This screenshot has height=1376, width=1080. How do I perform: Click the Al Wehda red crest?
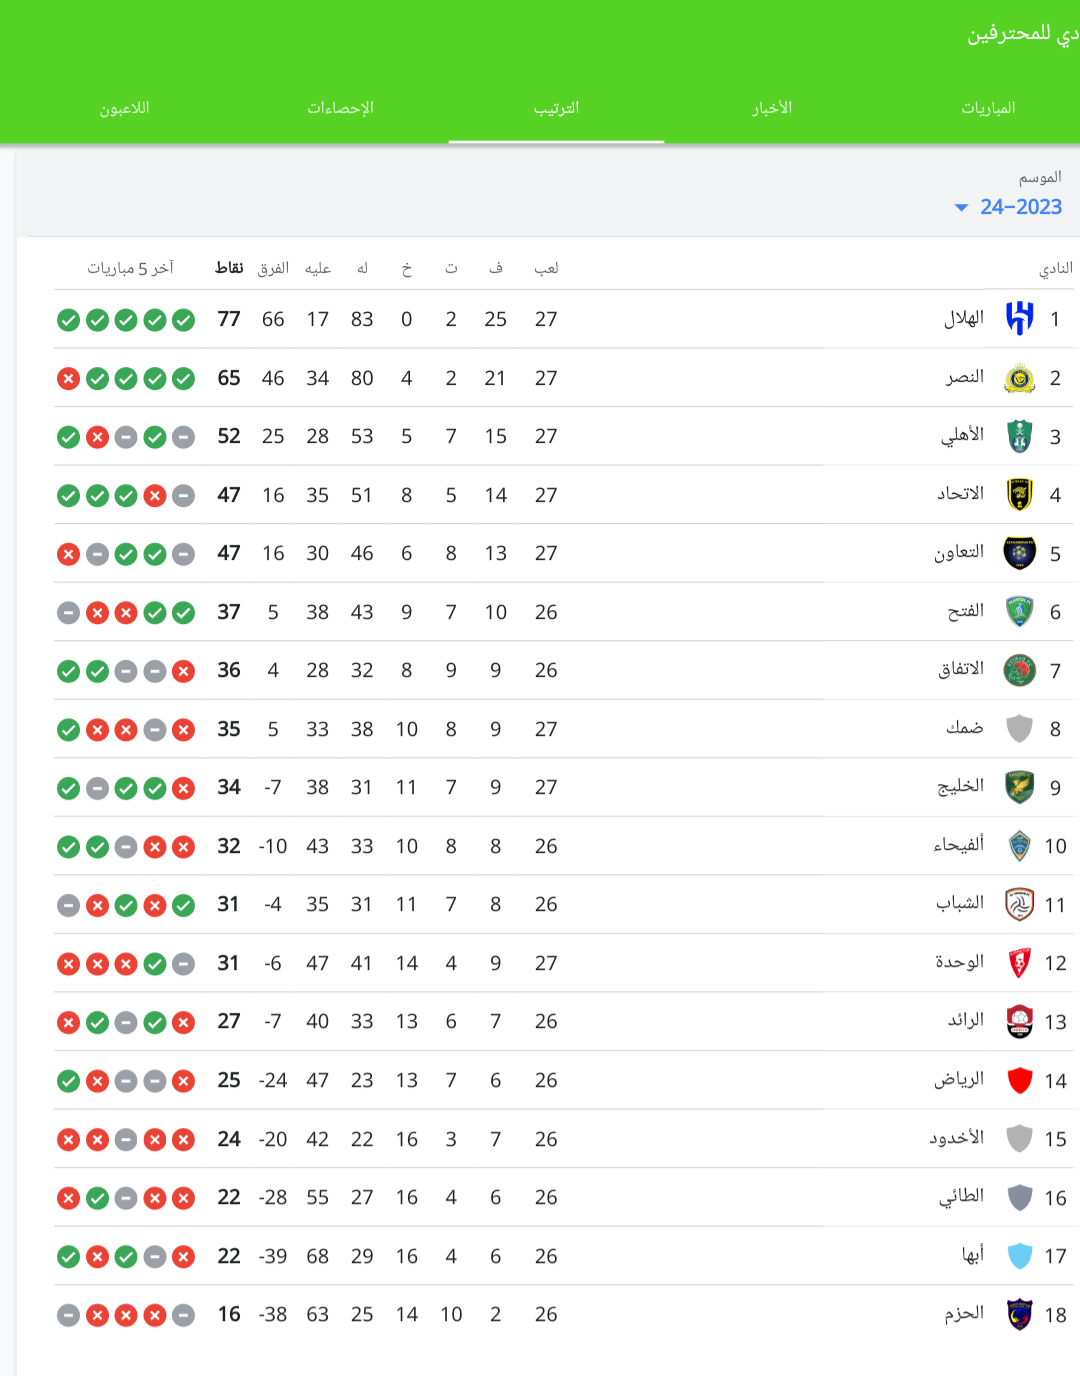pyautogui.click(x=1019, y=963)
